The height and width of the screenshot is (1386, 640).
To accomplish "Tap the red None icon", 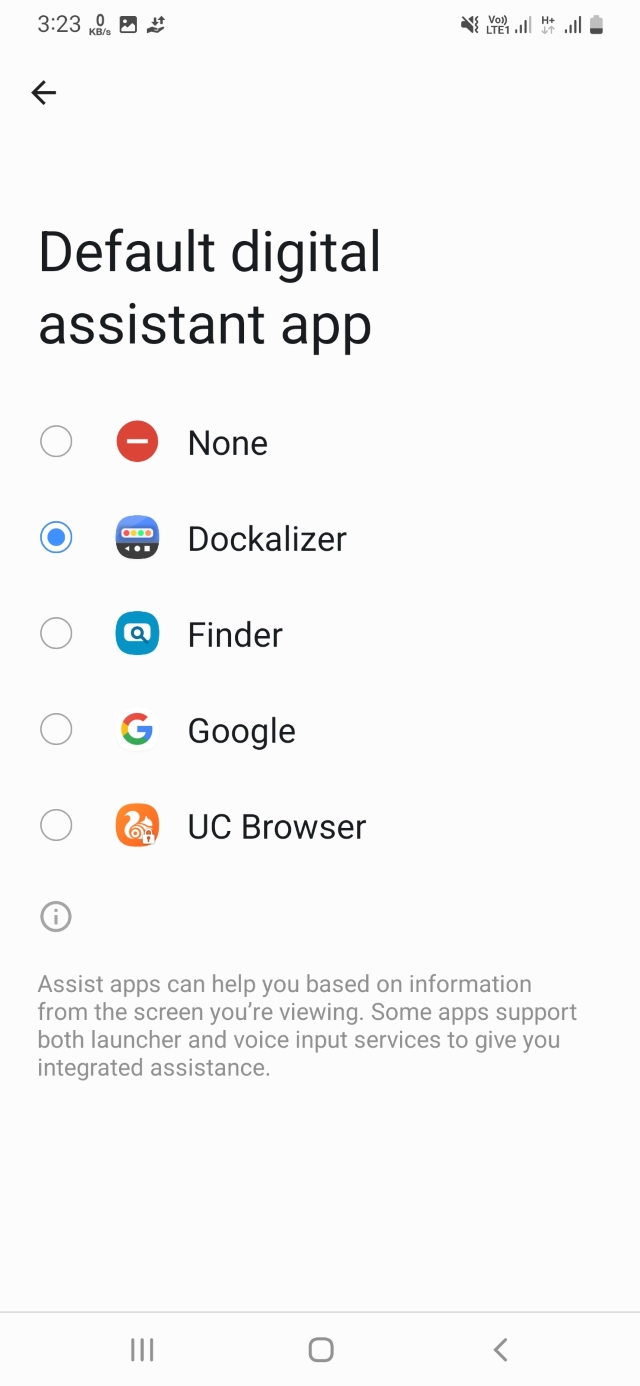I will [137, 442].
